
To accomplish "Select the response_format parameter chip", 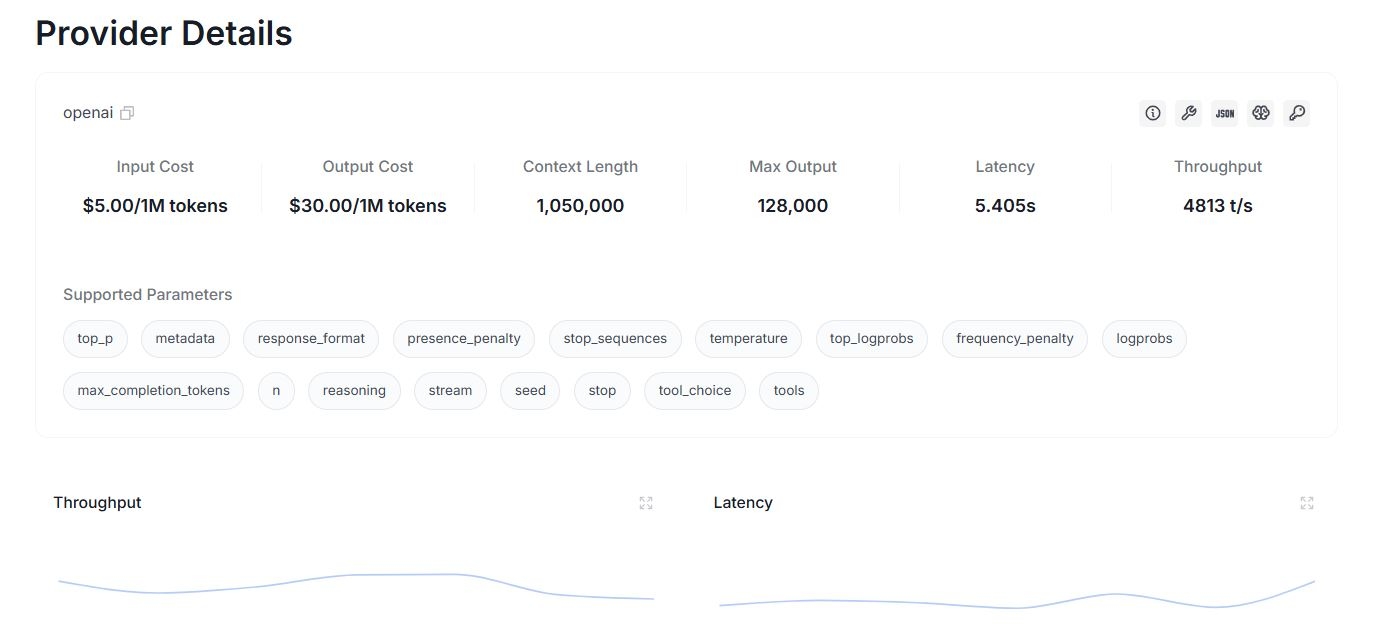I will pos(311,339).
